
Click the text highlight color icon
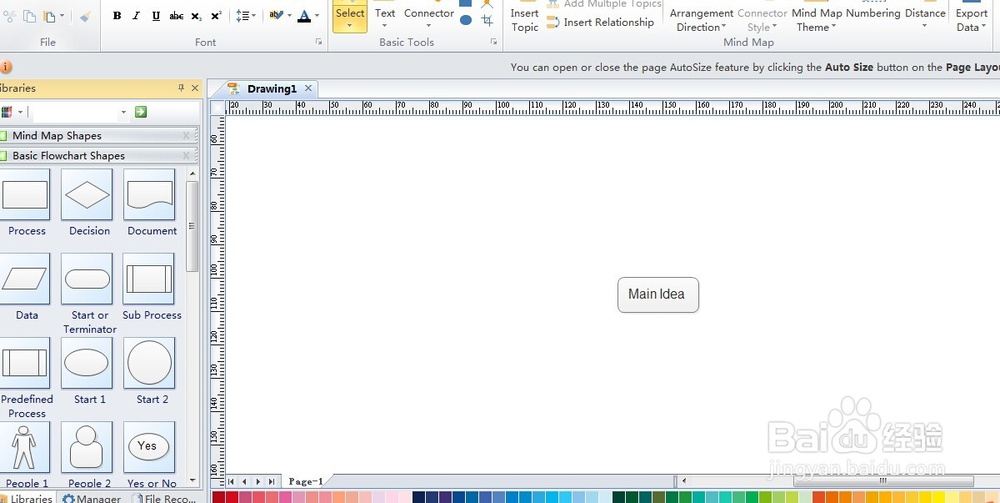pyautogui.click(x=276, y=15)
